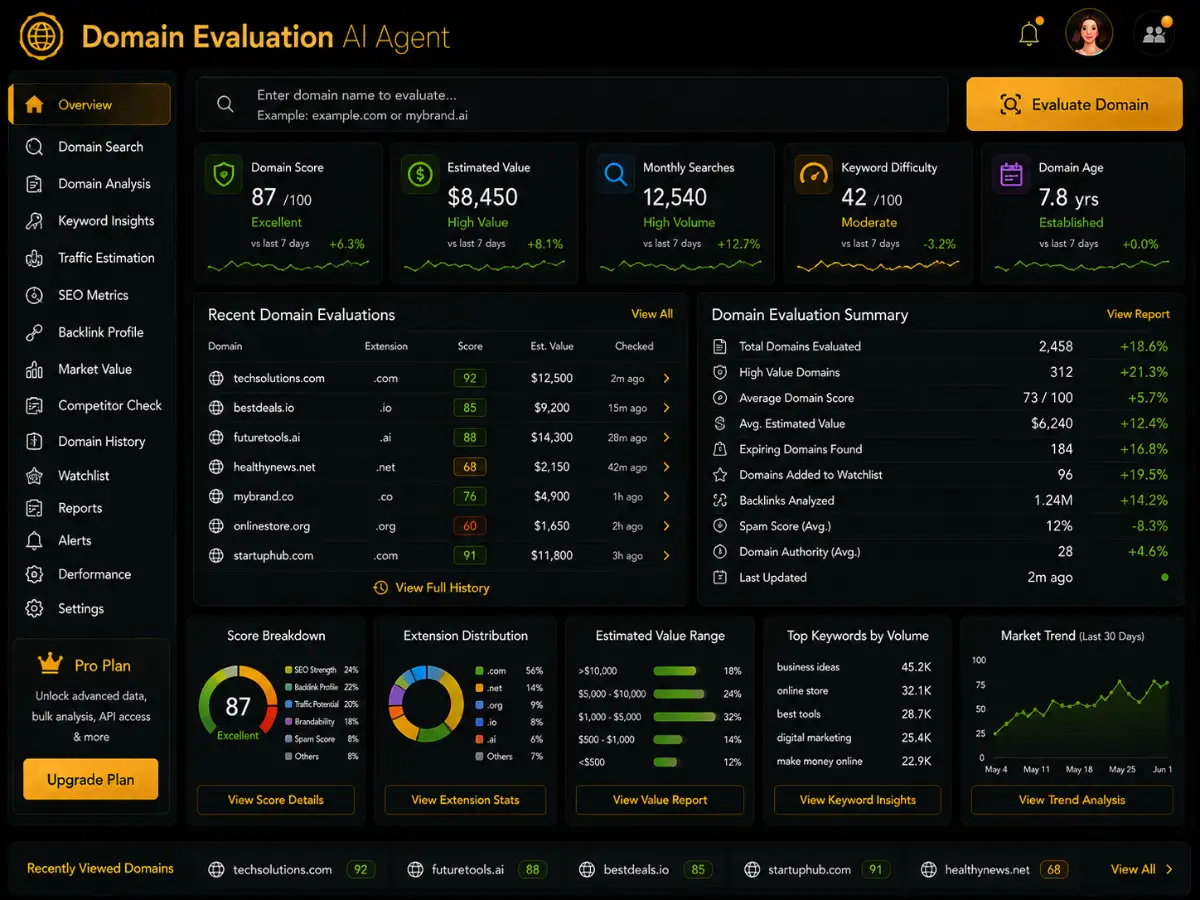Screen dimensions: 1200x900
Task: Click the Total Domains Evaluated document icon
Action: point(719,346)
